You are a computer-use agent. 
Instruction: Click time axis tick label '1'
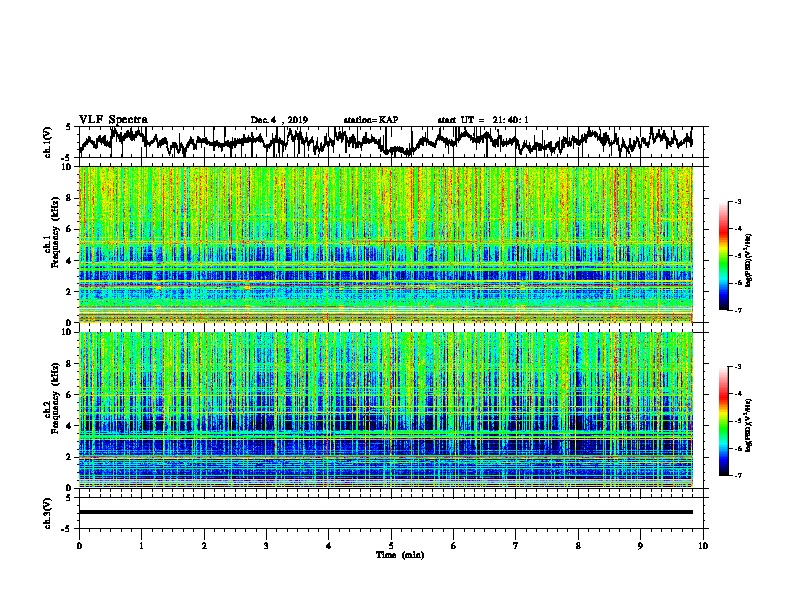click(x=141, y=546)
